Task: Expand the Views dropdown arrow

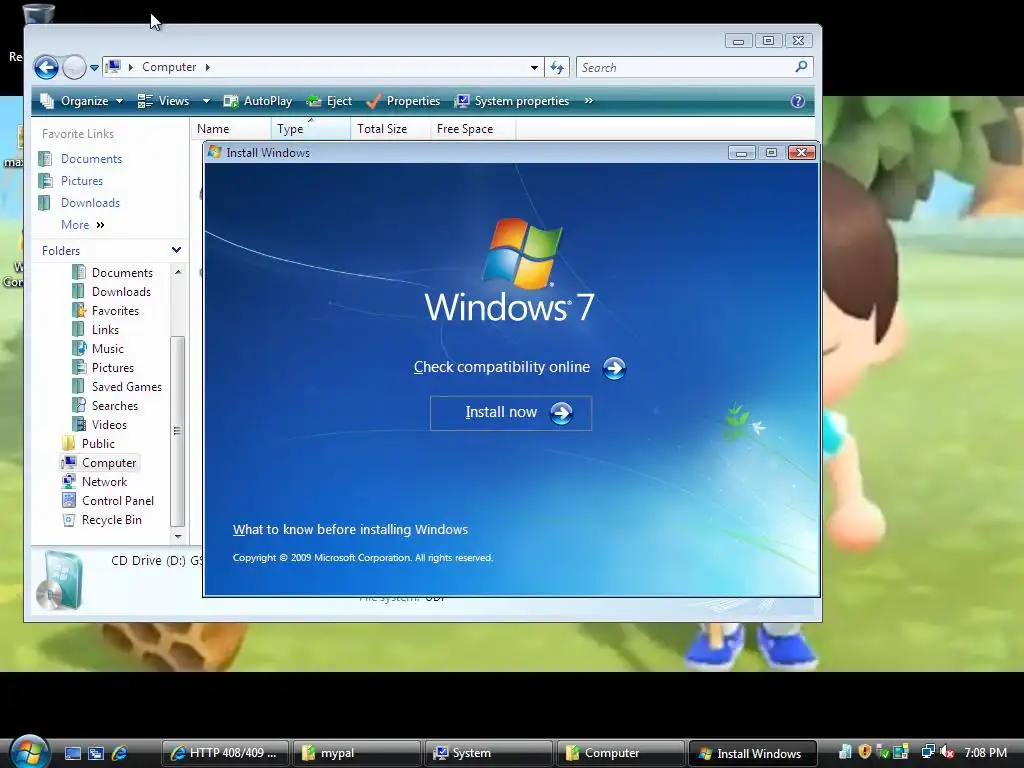Action: 206,101
